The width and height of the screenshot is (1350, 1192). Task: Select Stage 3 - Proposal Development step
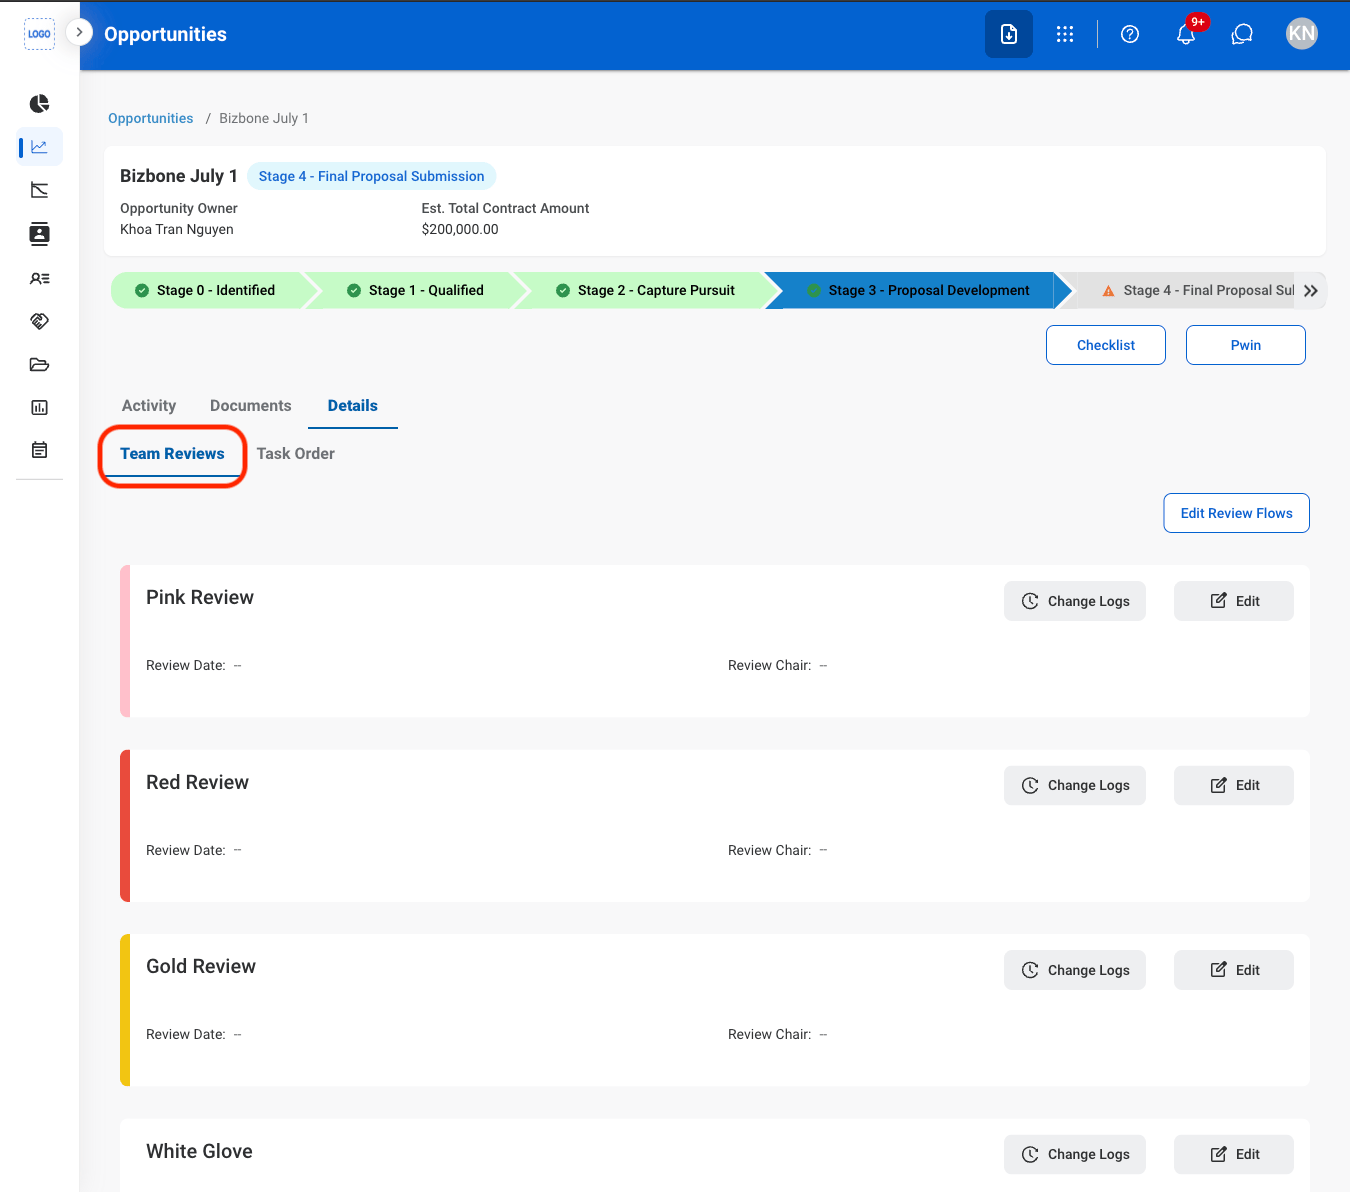[918, 290]
